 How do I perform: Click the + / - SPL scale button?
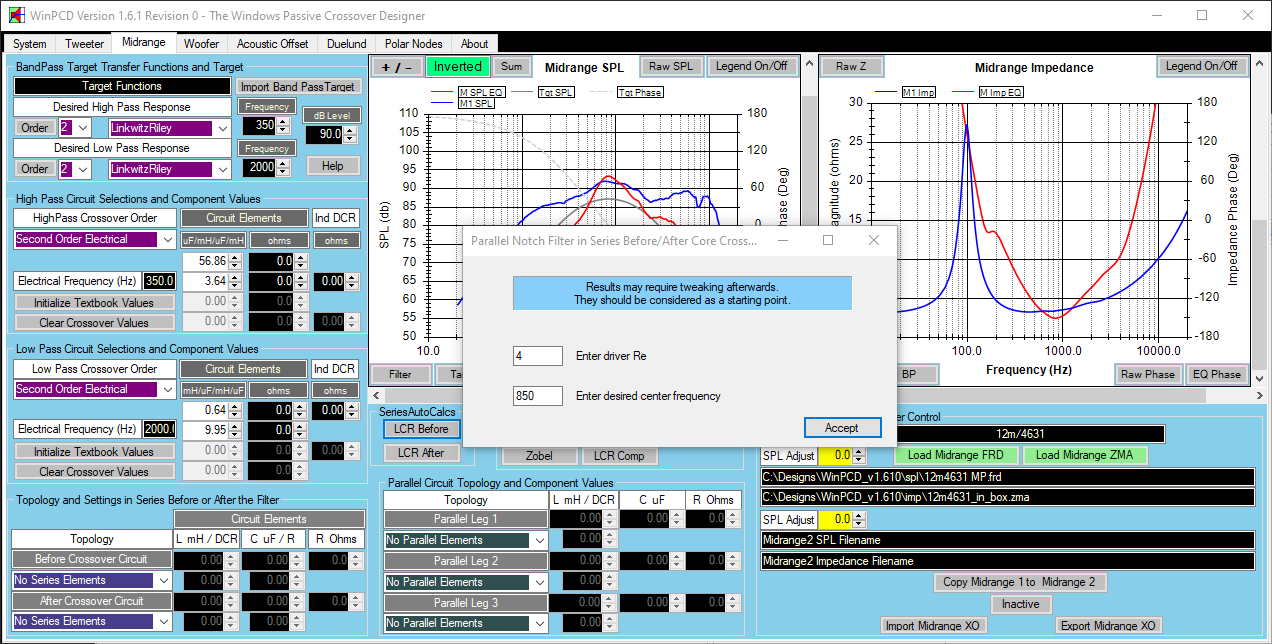pyautogui.click(x=397, y=67)
